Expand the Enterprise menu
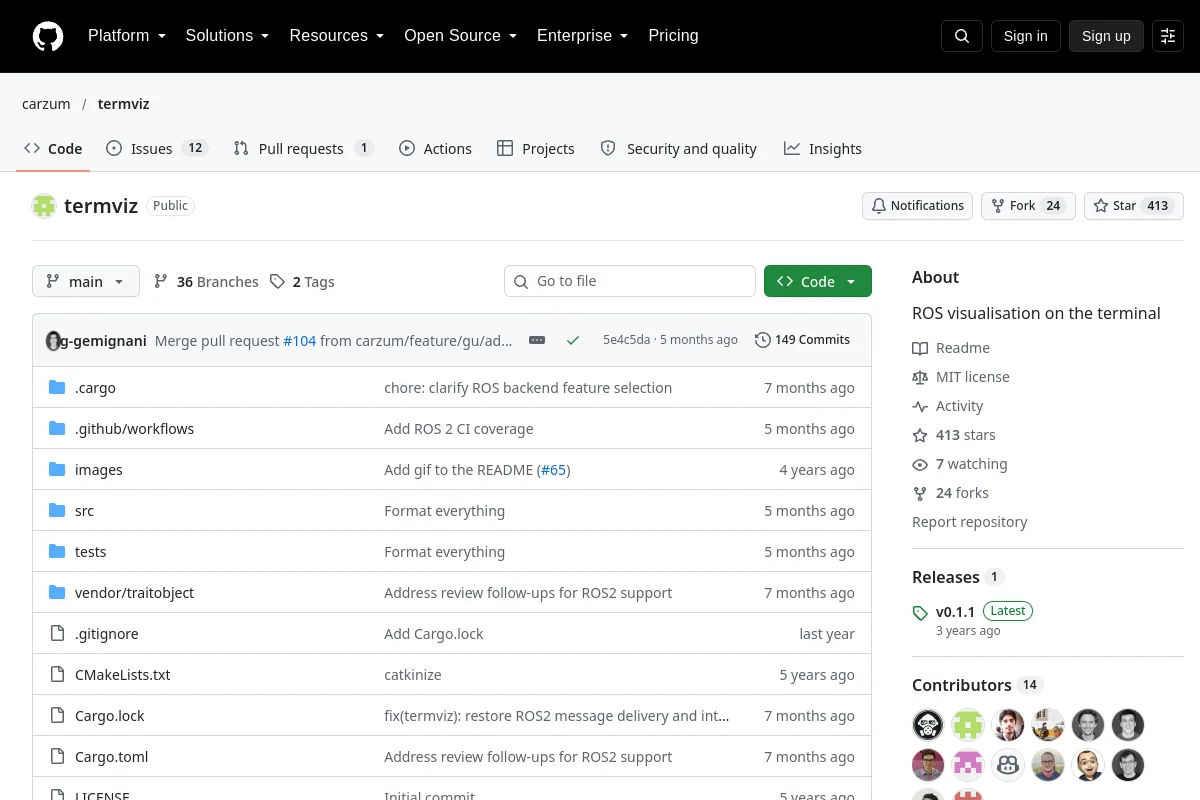 coord(582,36)
